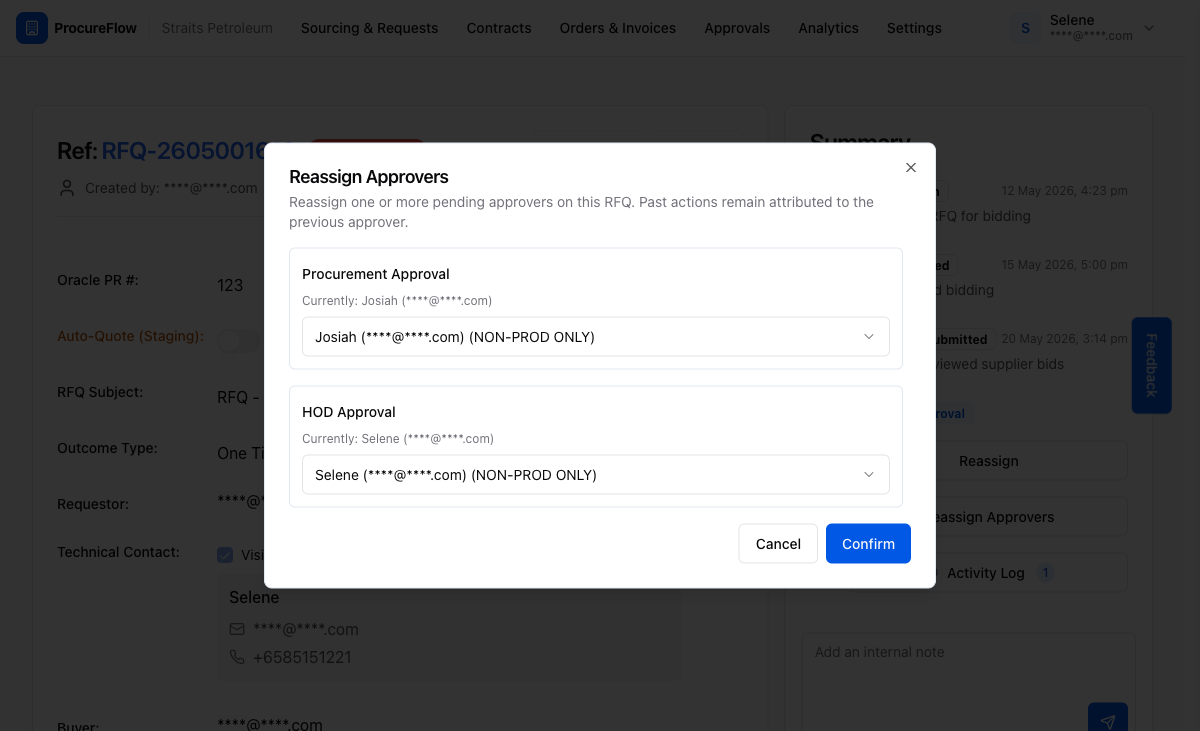Click the internal note text field
1200x731 pixels.
pyautogui.click(x=968, y=665)
